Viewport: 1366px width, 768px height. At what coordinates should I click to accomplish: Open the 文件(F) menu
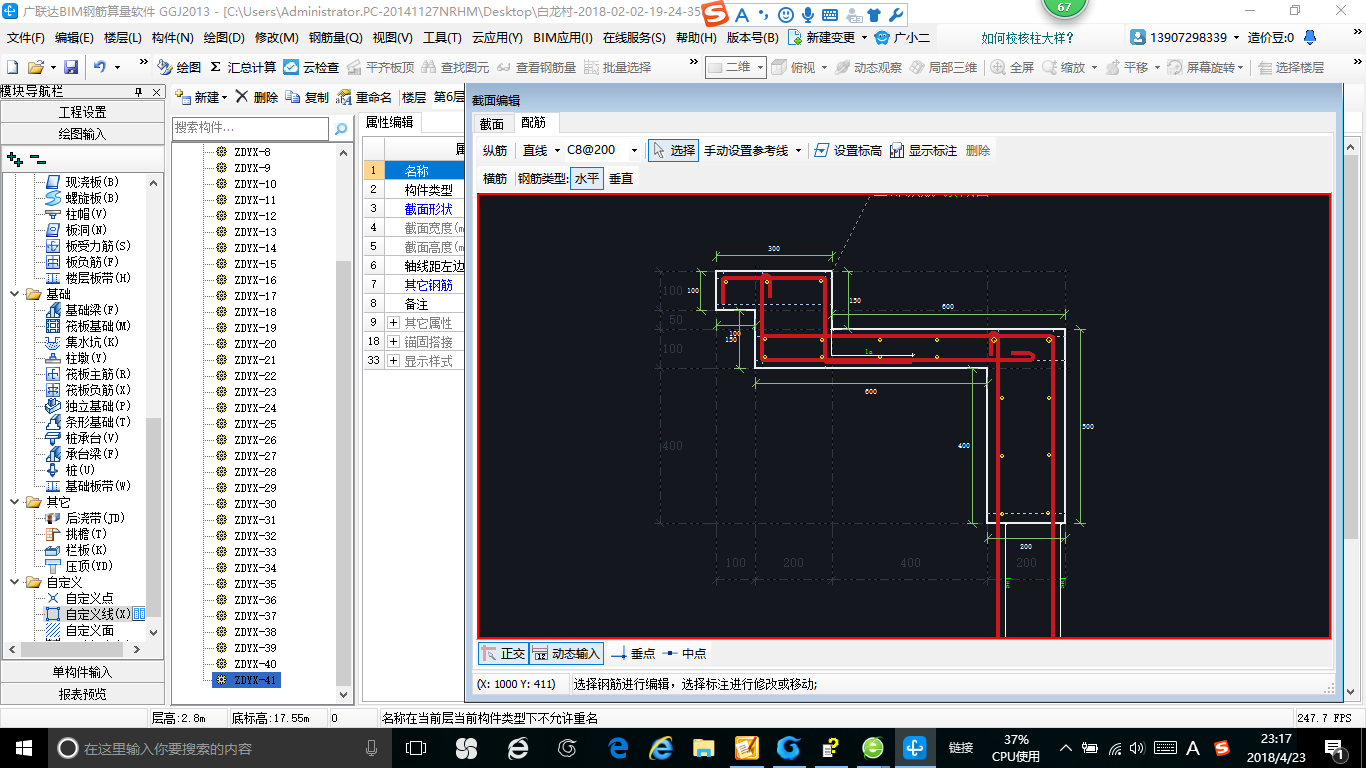click(26, 38)
